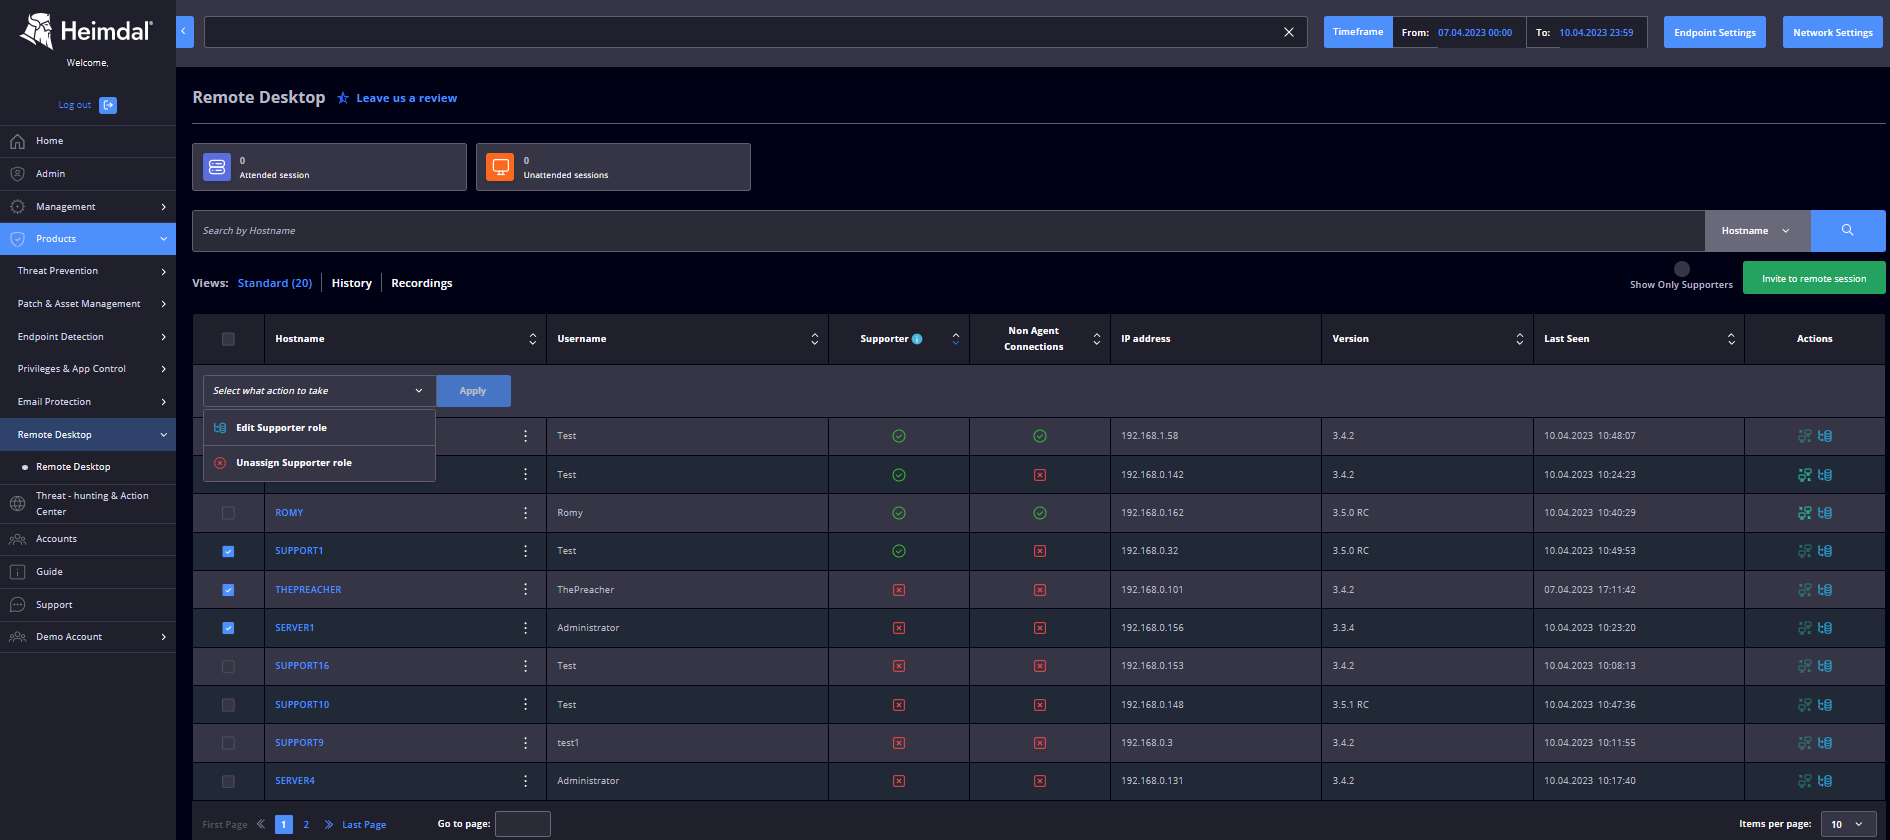This screenshot has height=840, width=1890.
Task: Open the three-dot menu for ROMY
Action: (x=525, y=513)
